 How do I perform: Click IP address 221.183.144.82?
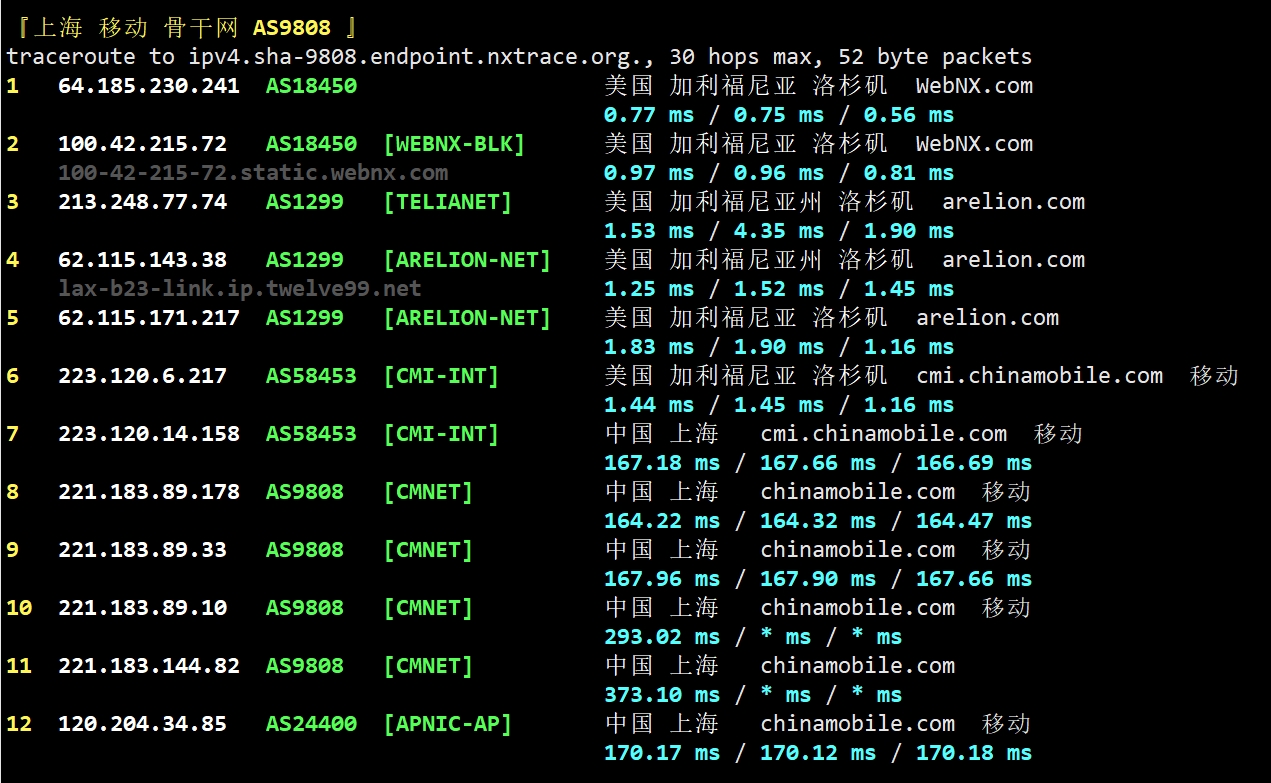coord(149,666)
